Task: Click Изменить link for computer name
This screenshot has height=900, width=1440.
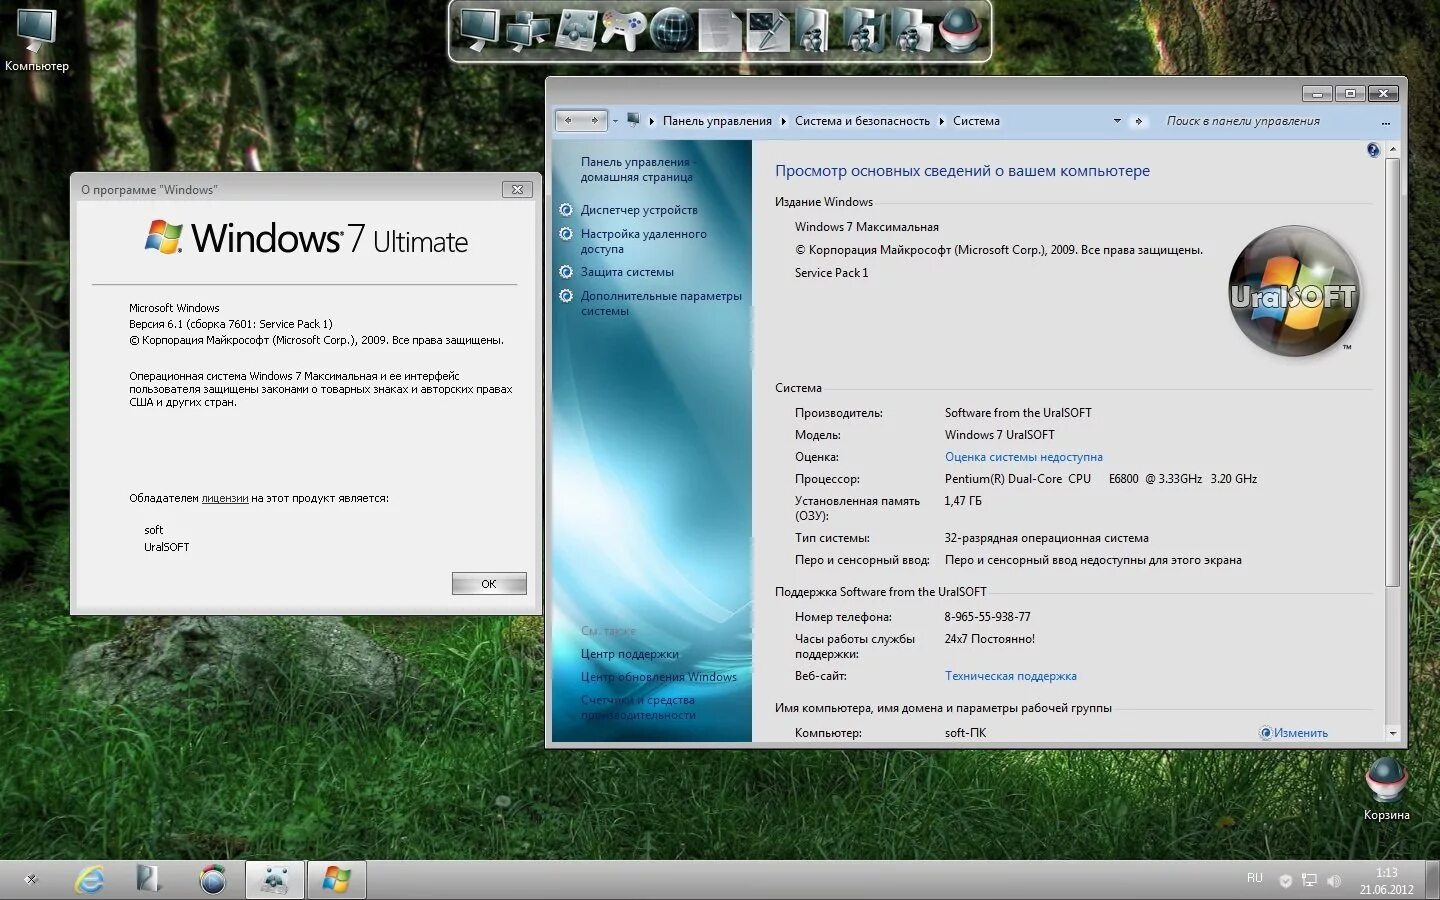Action: [x=1300, y=733]
